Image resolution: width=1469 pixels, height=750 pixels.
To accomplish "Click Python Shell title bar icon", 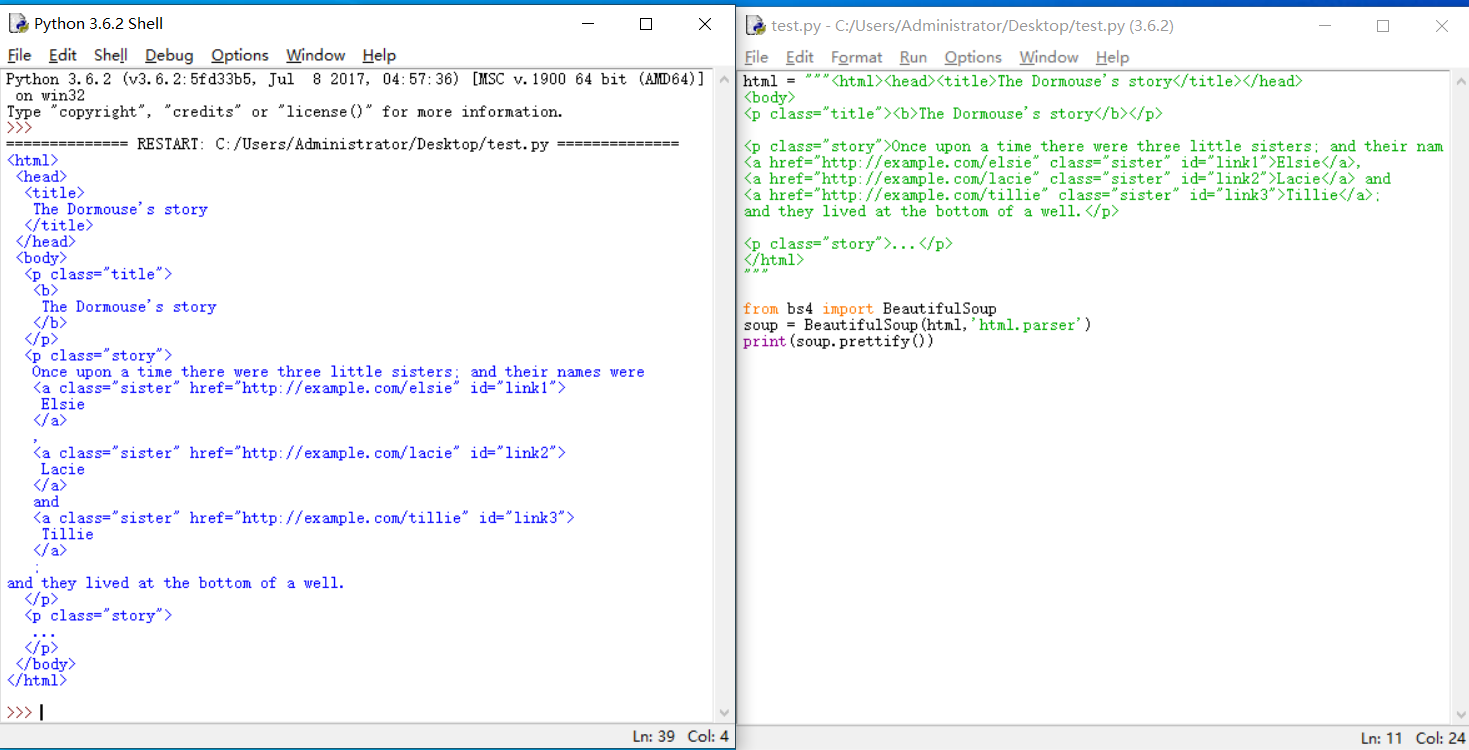I will [18, 23].
